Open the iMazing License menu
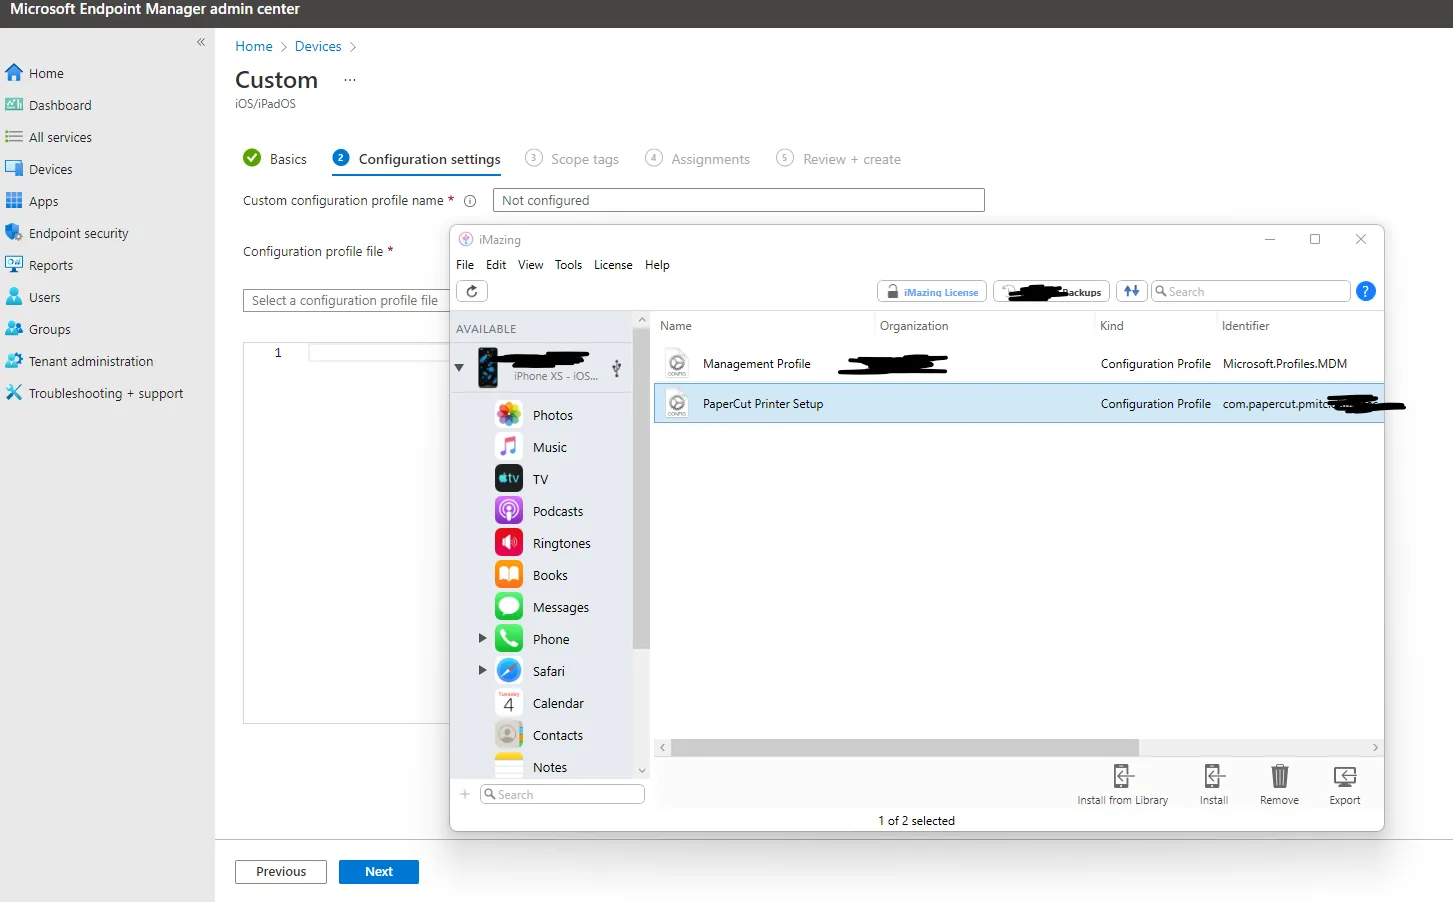Viewport: 1453px width, 902px height. 613,265
